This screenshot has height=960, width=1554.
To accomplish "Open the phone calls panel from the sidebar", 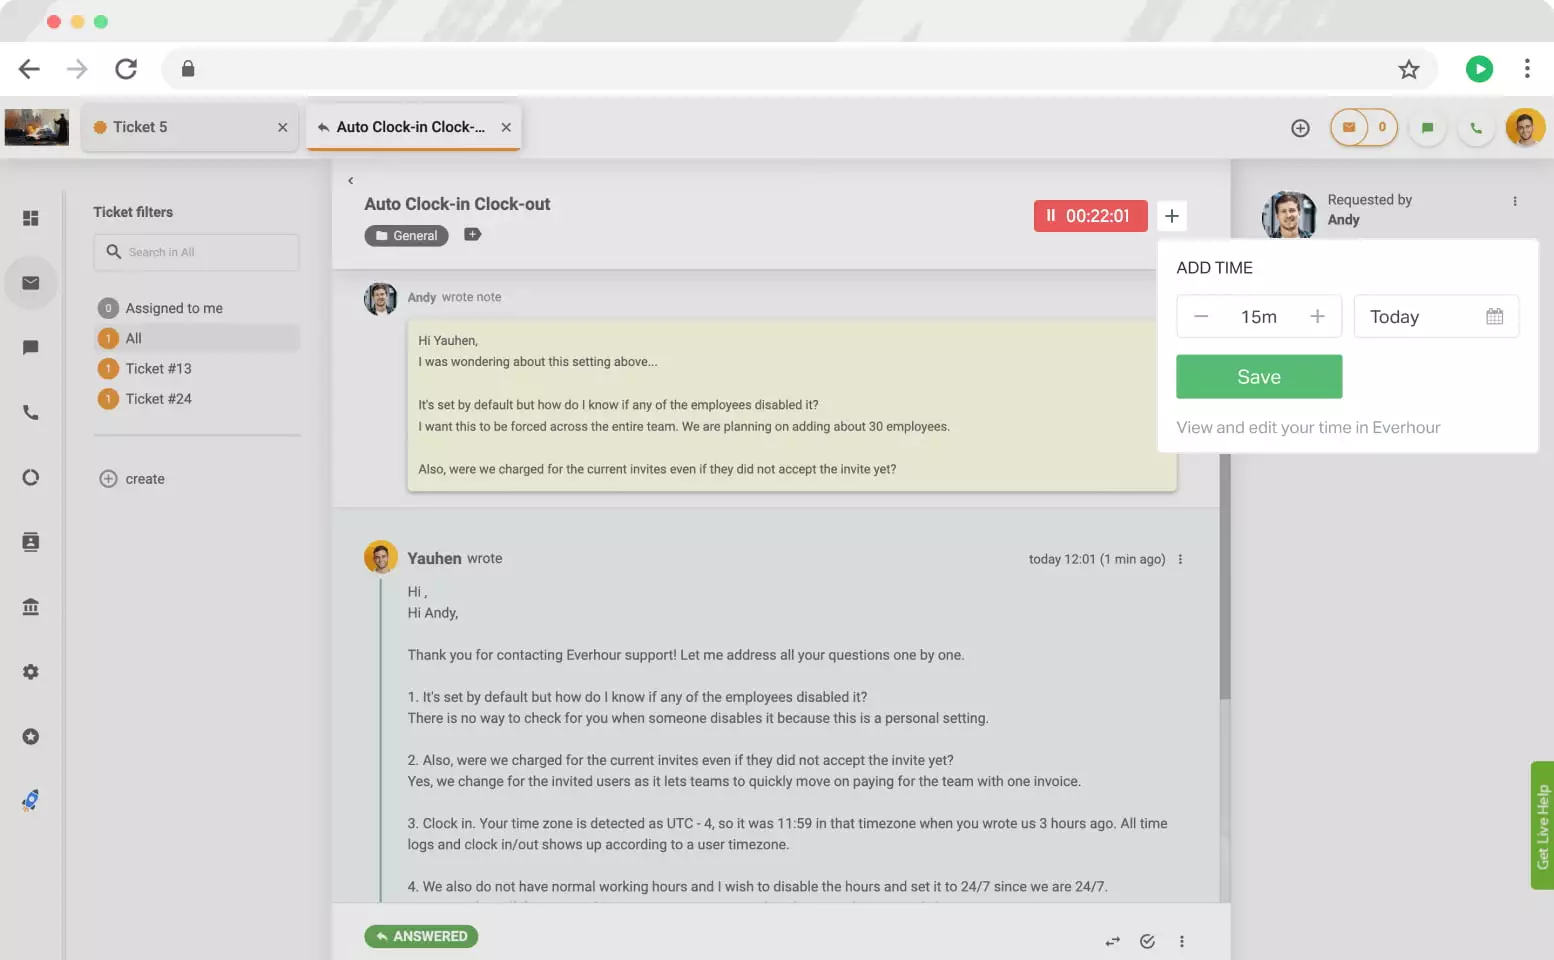I will (31, 412).
